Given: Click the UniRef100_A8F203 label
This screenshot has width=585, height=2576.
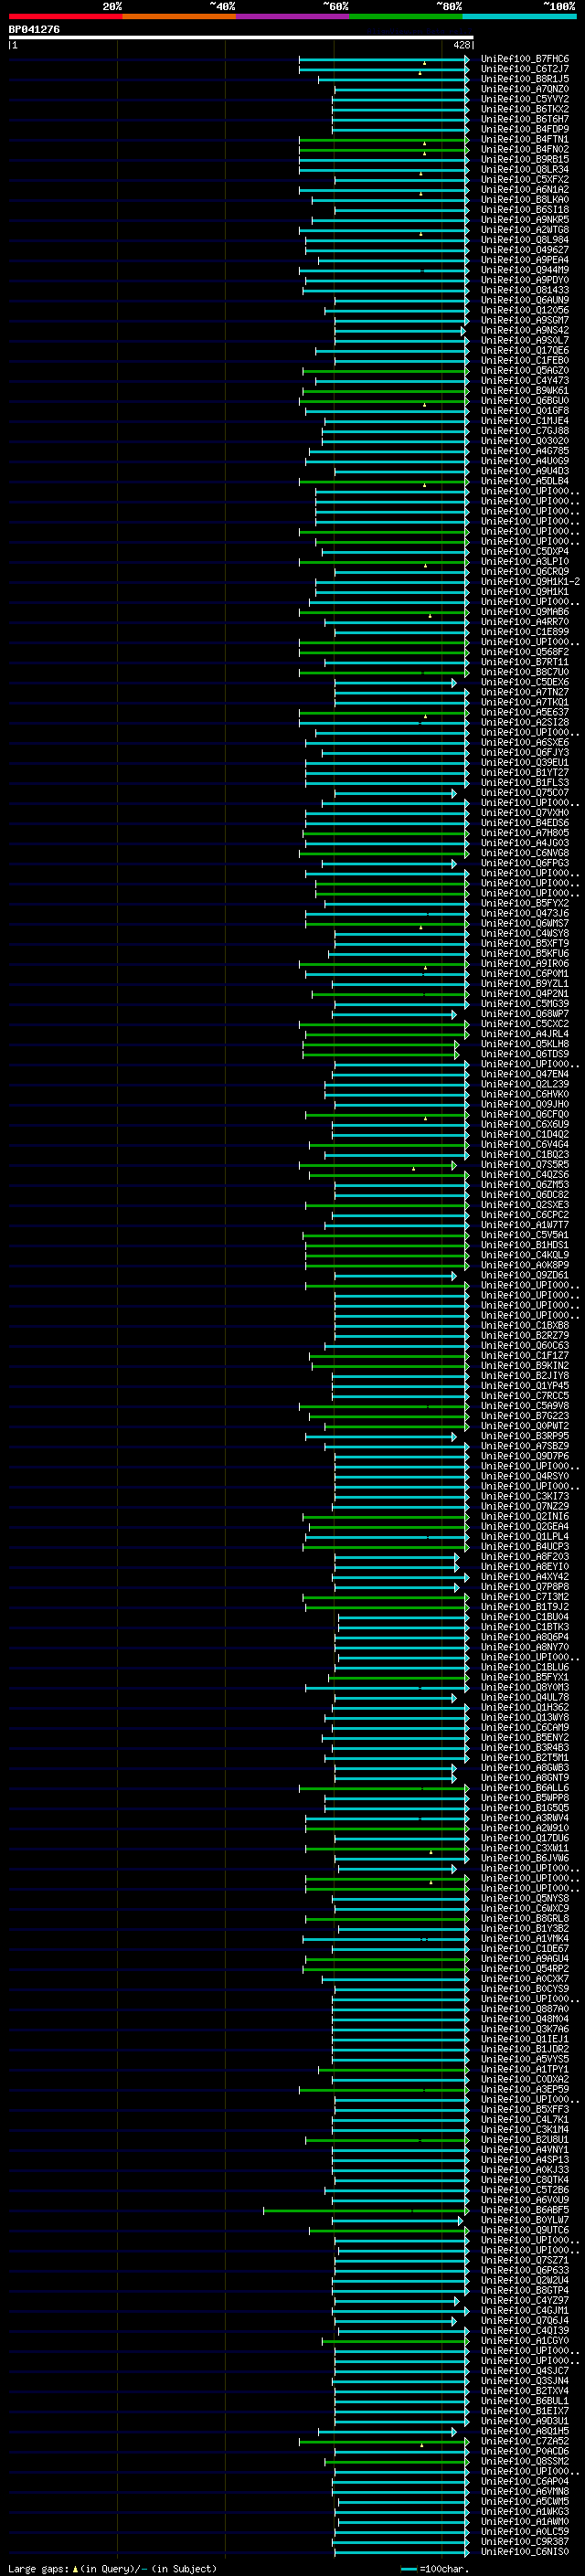Looking at the screenshot, I should [525, 1557].
